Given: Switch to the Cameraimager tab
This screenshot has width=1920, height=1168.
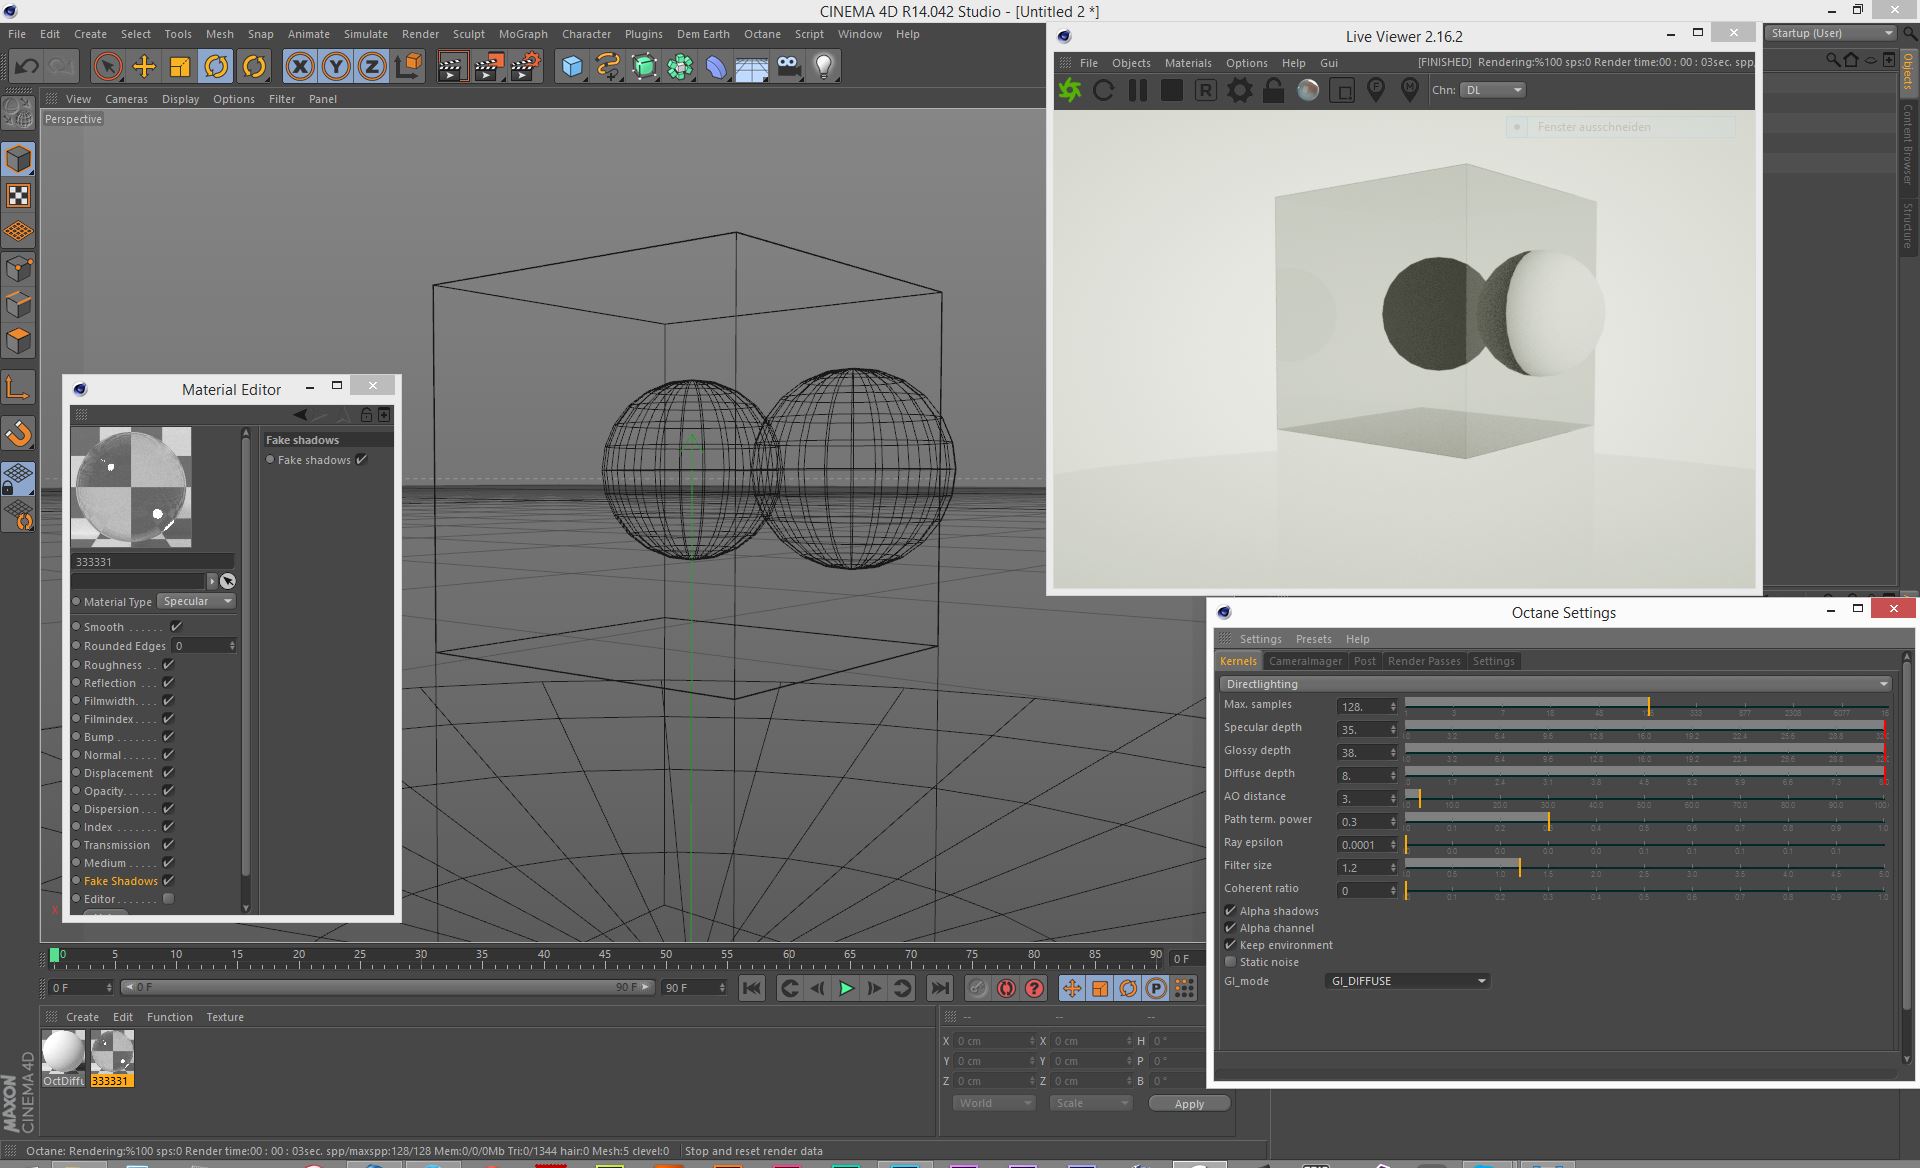Looking at the screenshot, I should tap(1305, 661).
